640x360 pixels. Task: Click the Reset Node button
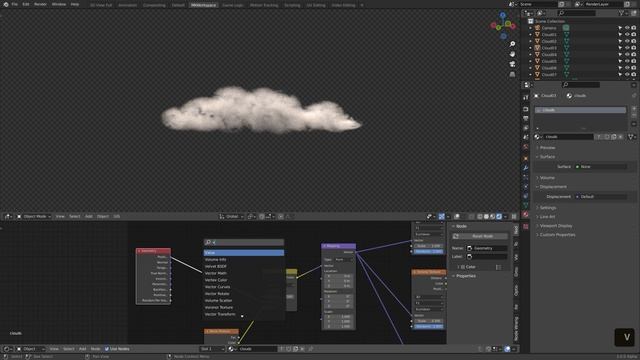(x=480, y=236)
